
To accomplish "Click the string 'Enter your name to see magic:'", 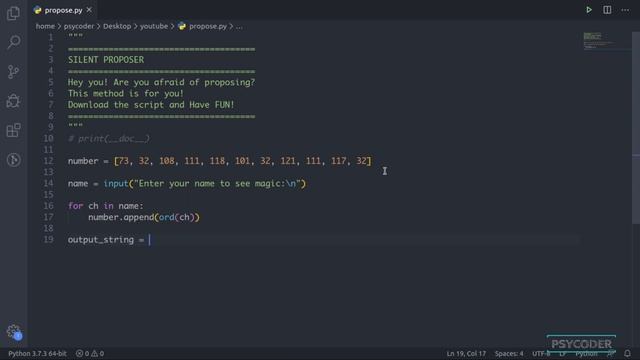I will click(x=212, y=184).
